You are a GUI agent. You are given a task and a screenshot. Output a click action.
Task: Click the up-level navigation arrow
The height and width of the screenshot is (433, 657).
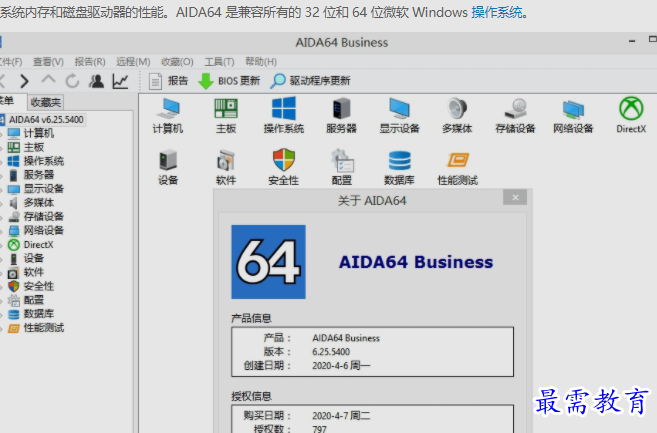[x=49, y=80]
